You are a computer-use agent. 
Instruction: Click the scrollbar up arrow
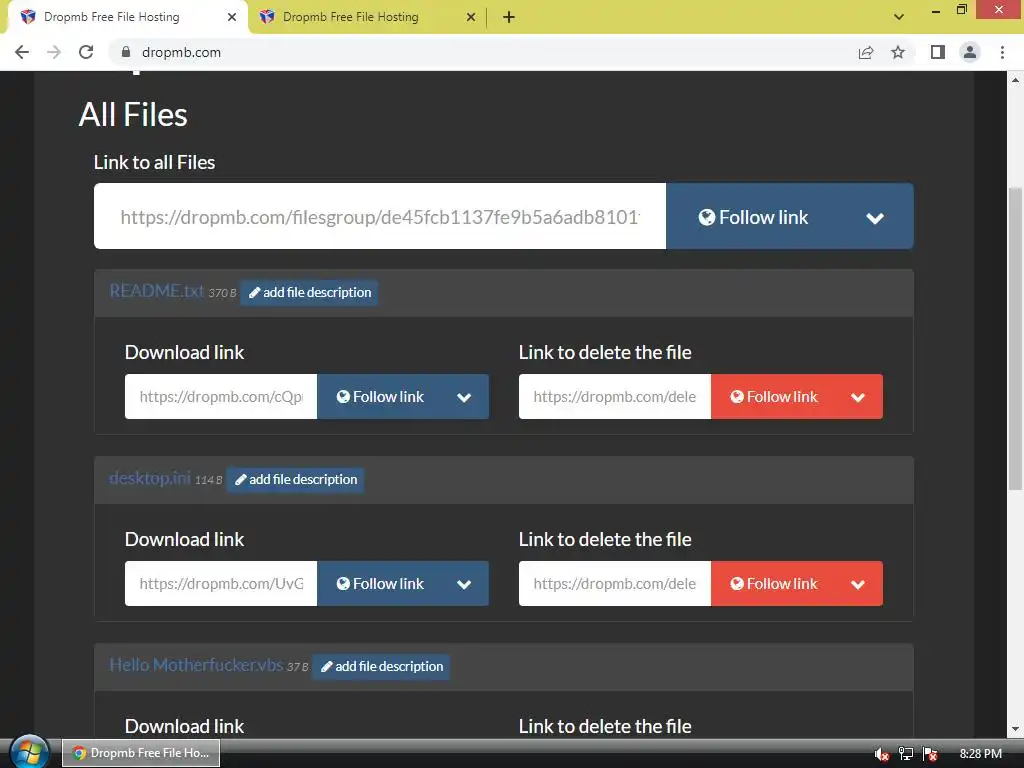click(1015, 80)
